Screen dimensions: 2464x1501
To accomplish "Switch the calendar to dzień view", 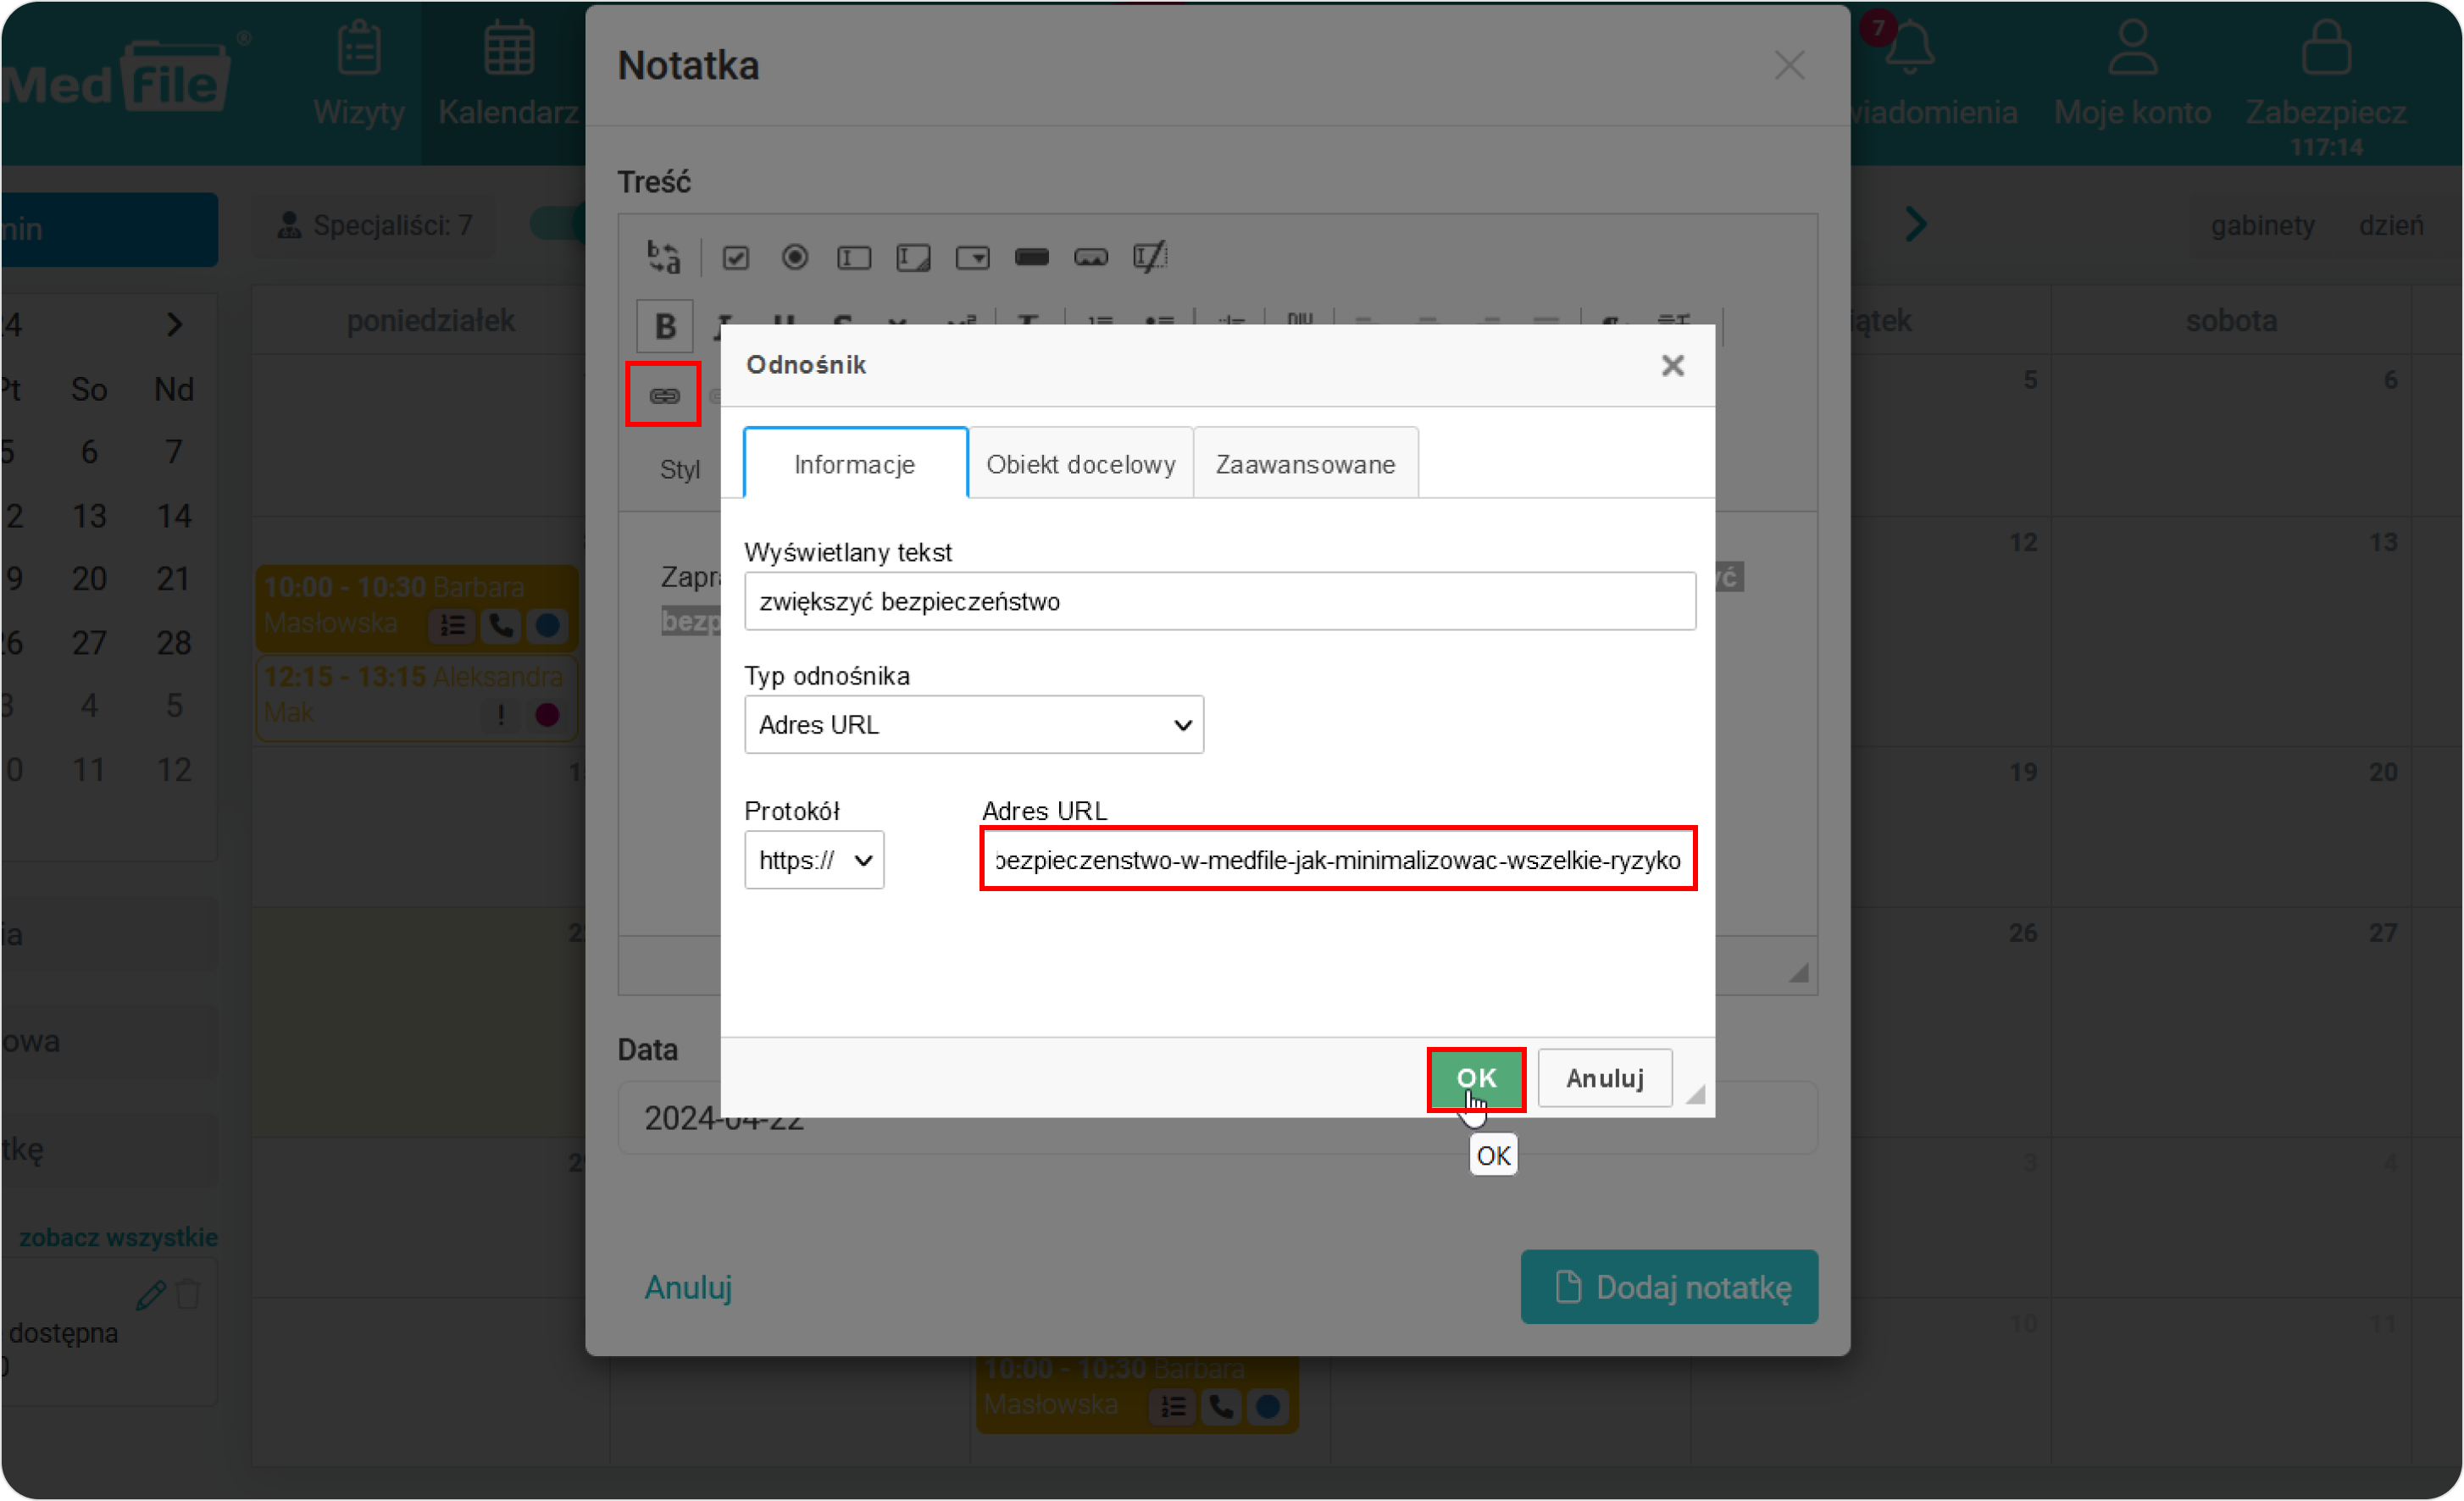I will coord(2390,226).
